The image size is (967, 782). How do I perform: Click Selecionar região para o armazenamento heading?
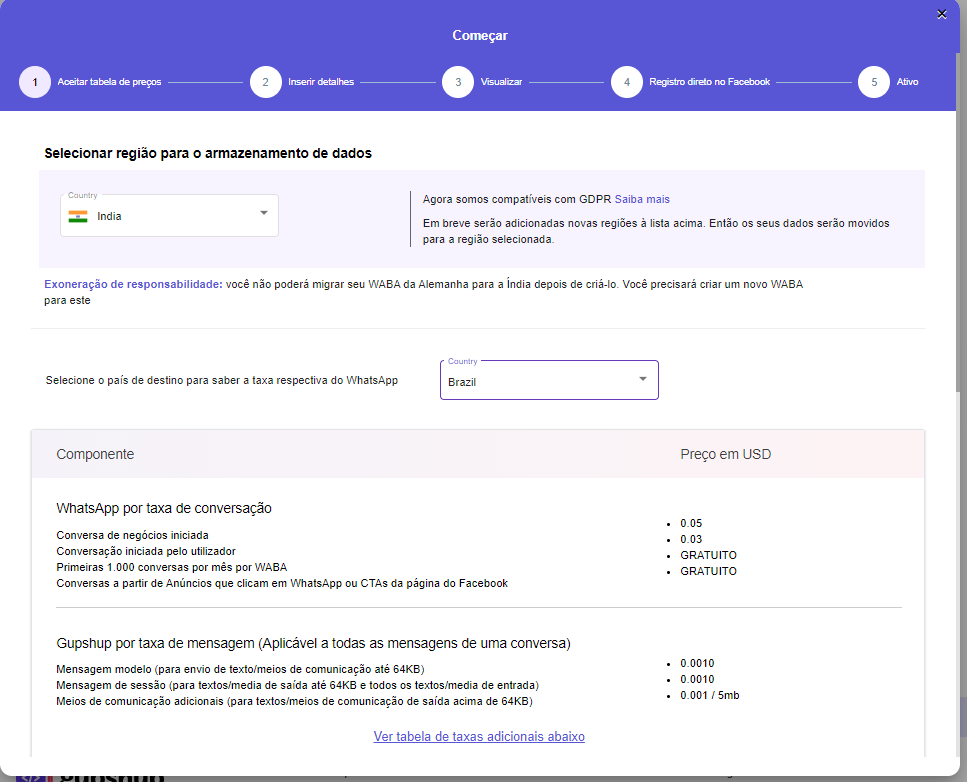208,153
